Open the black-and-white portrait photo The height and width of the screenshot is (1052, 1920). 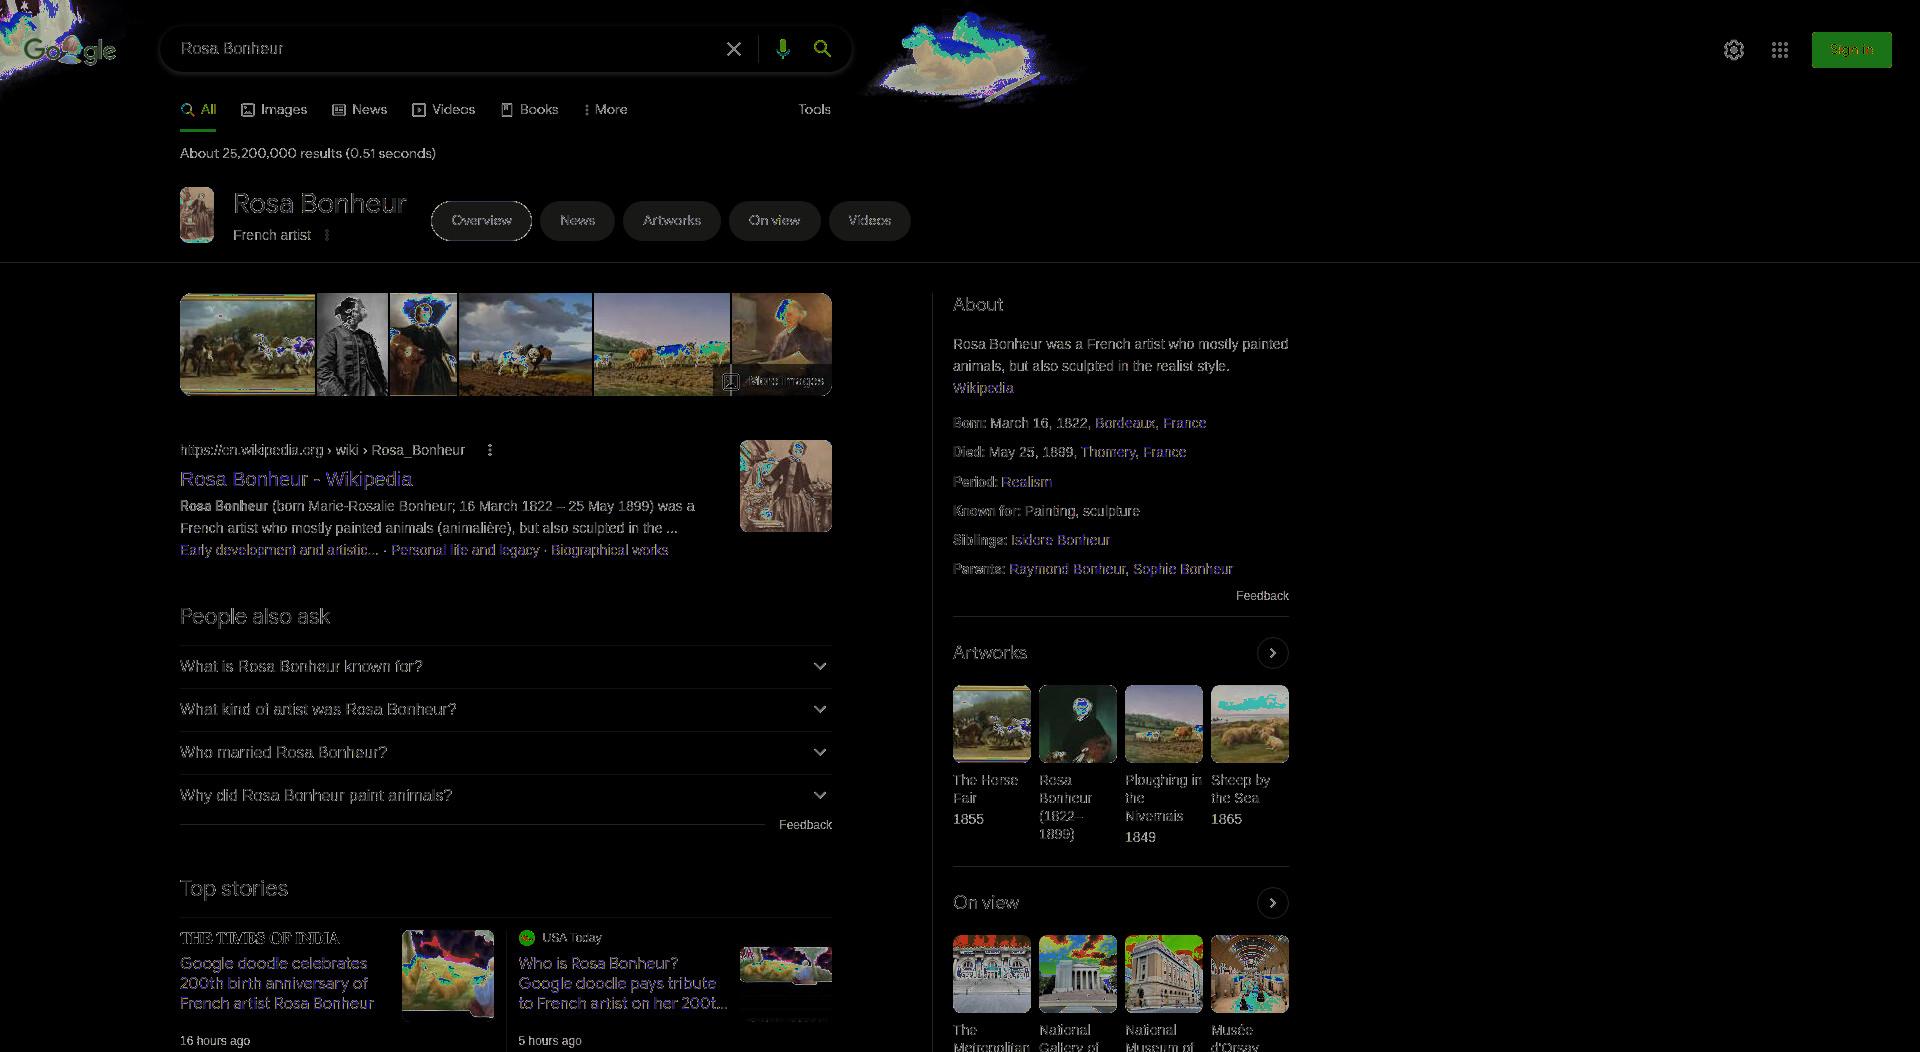[352, 345]
